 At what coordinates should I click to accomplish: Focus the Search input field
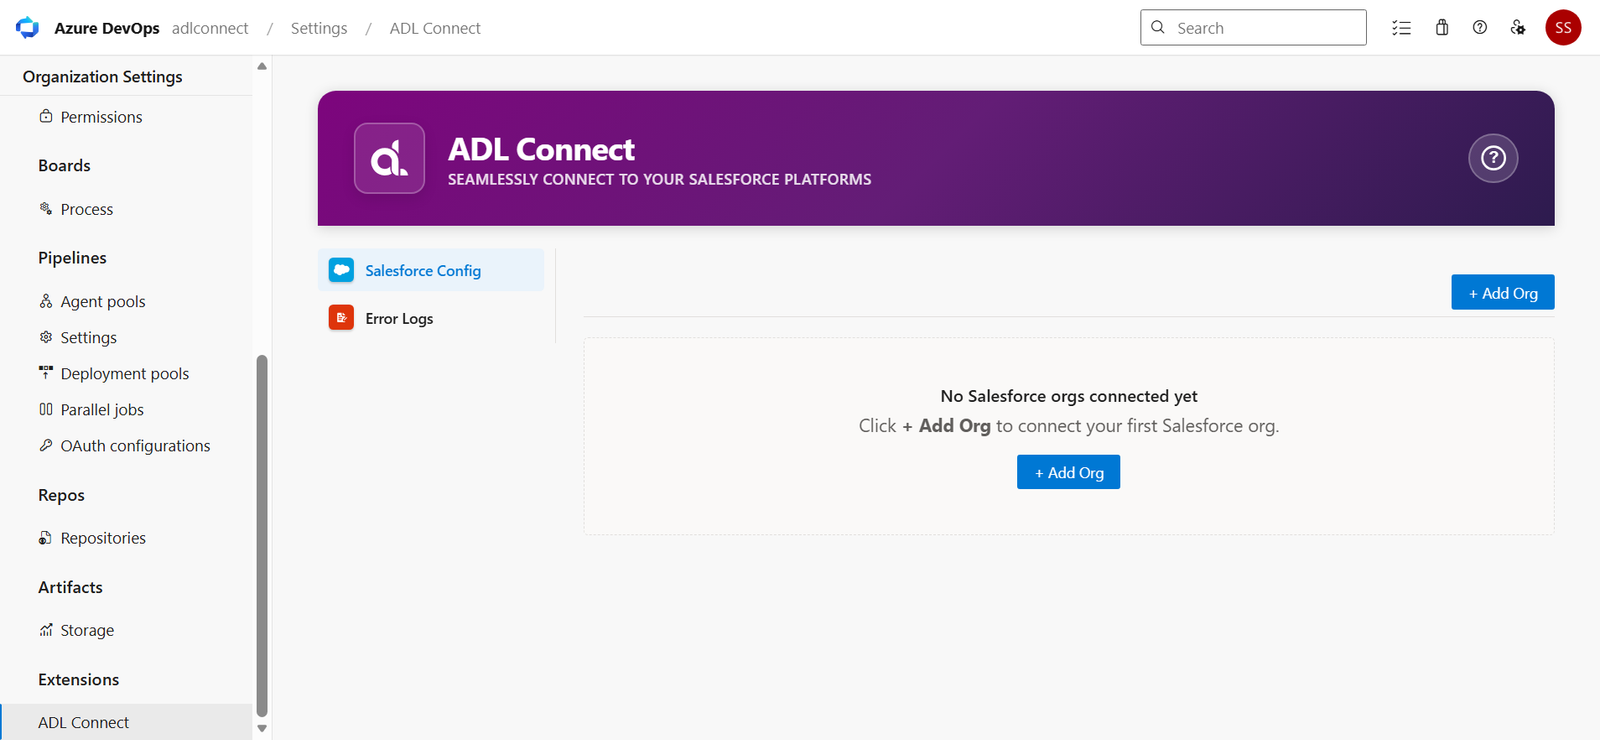[1253, 27]
